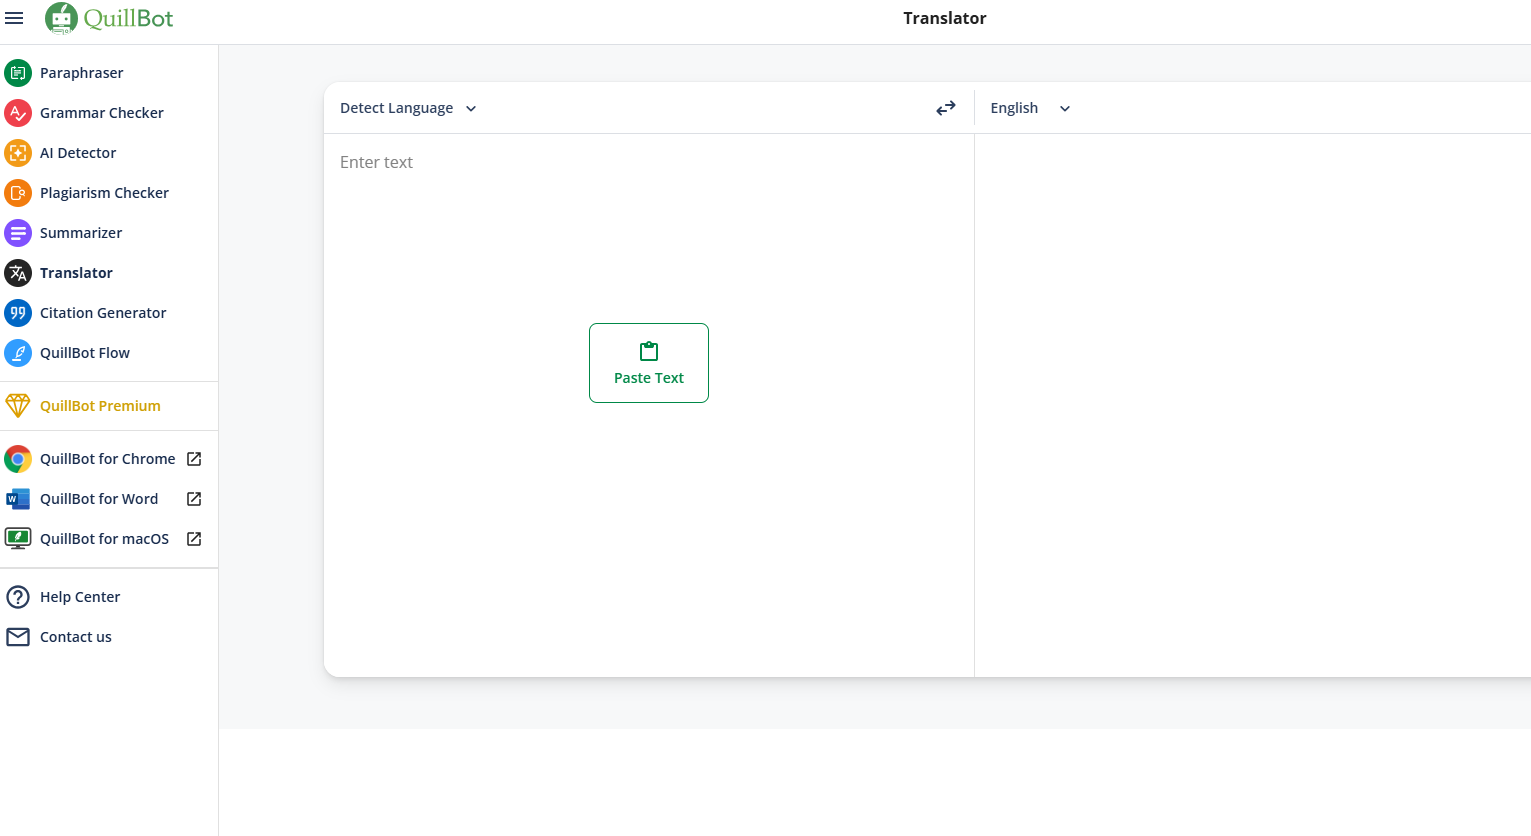Open the Detect Language dropdown
Viewport: 1531px width, 836px height.
398,107
